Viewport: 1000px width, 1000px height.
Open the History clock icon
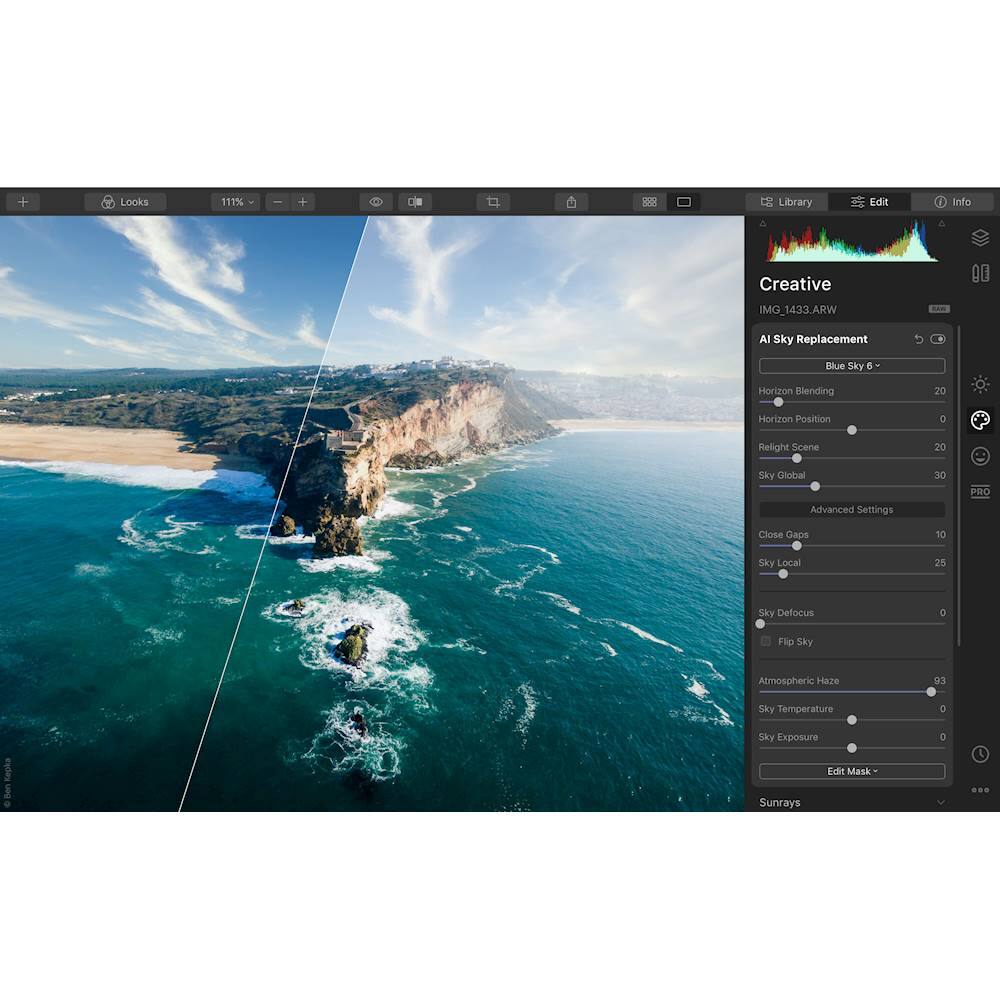tap(980, 754)
